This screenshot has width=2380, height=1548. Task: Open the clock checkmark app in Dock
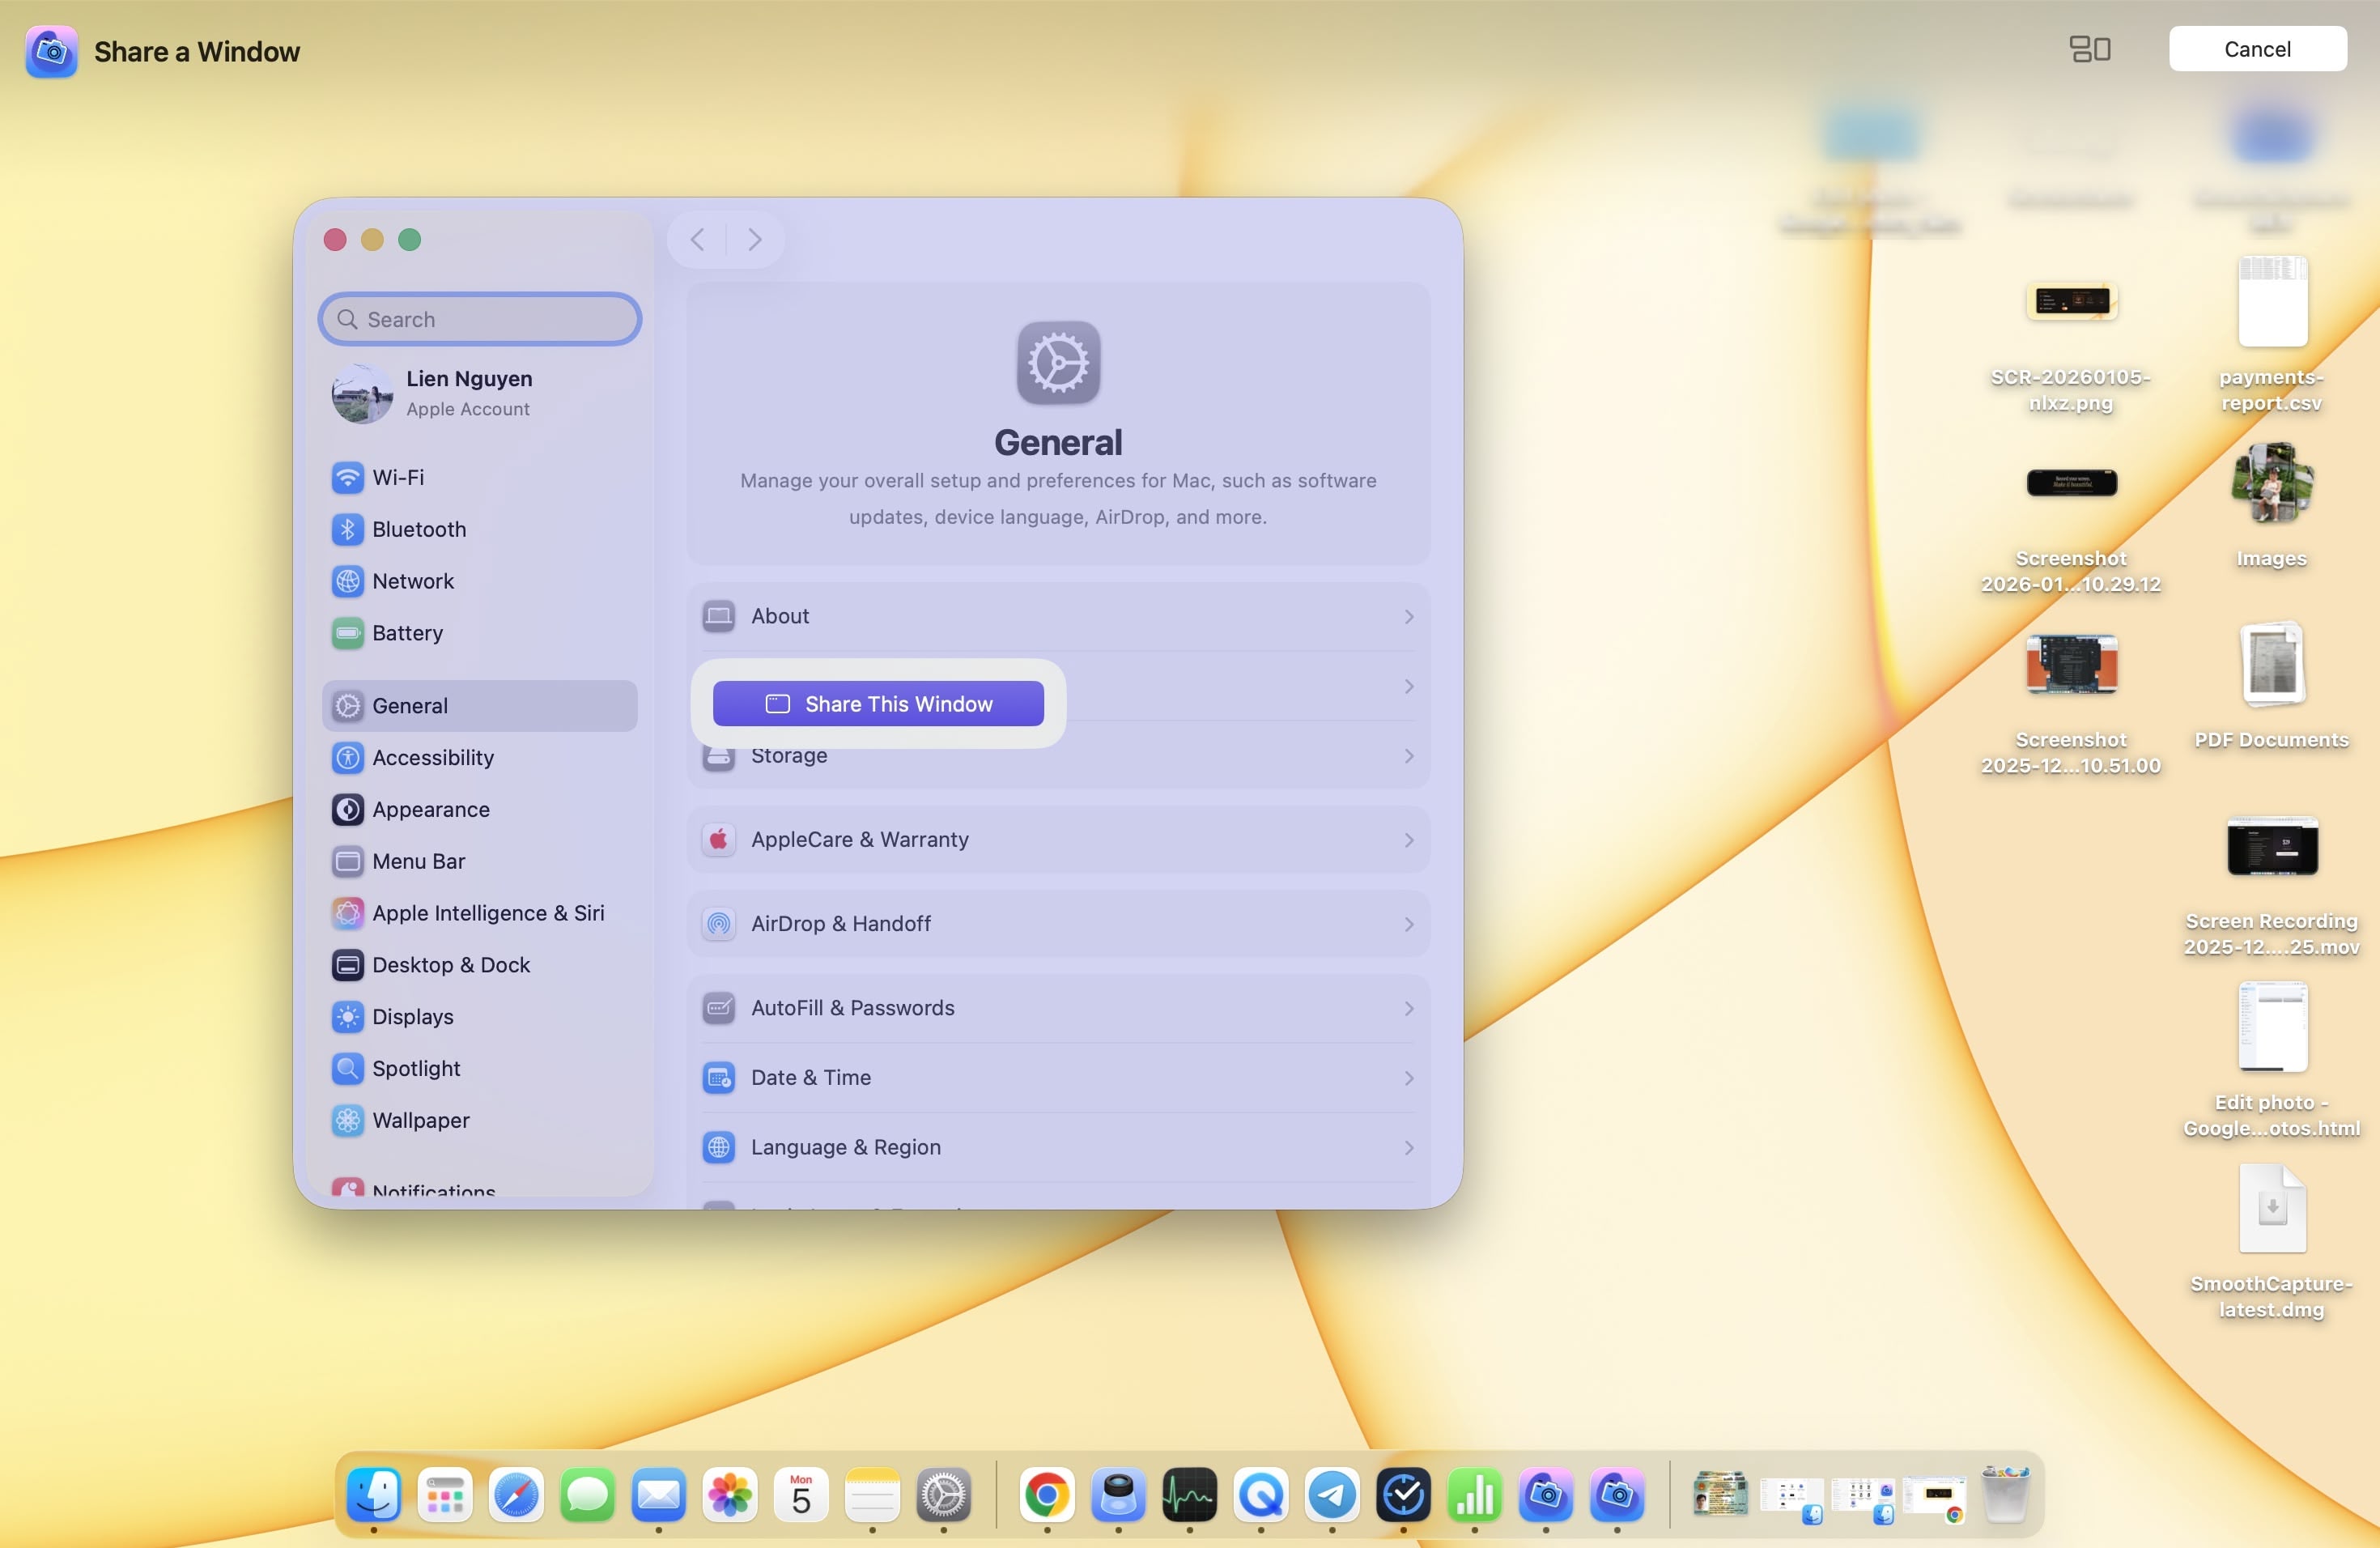pyautogui.click(x=1404, y=1496)
